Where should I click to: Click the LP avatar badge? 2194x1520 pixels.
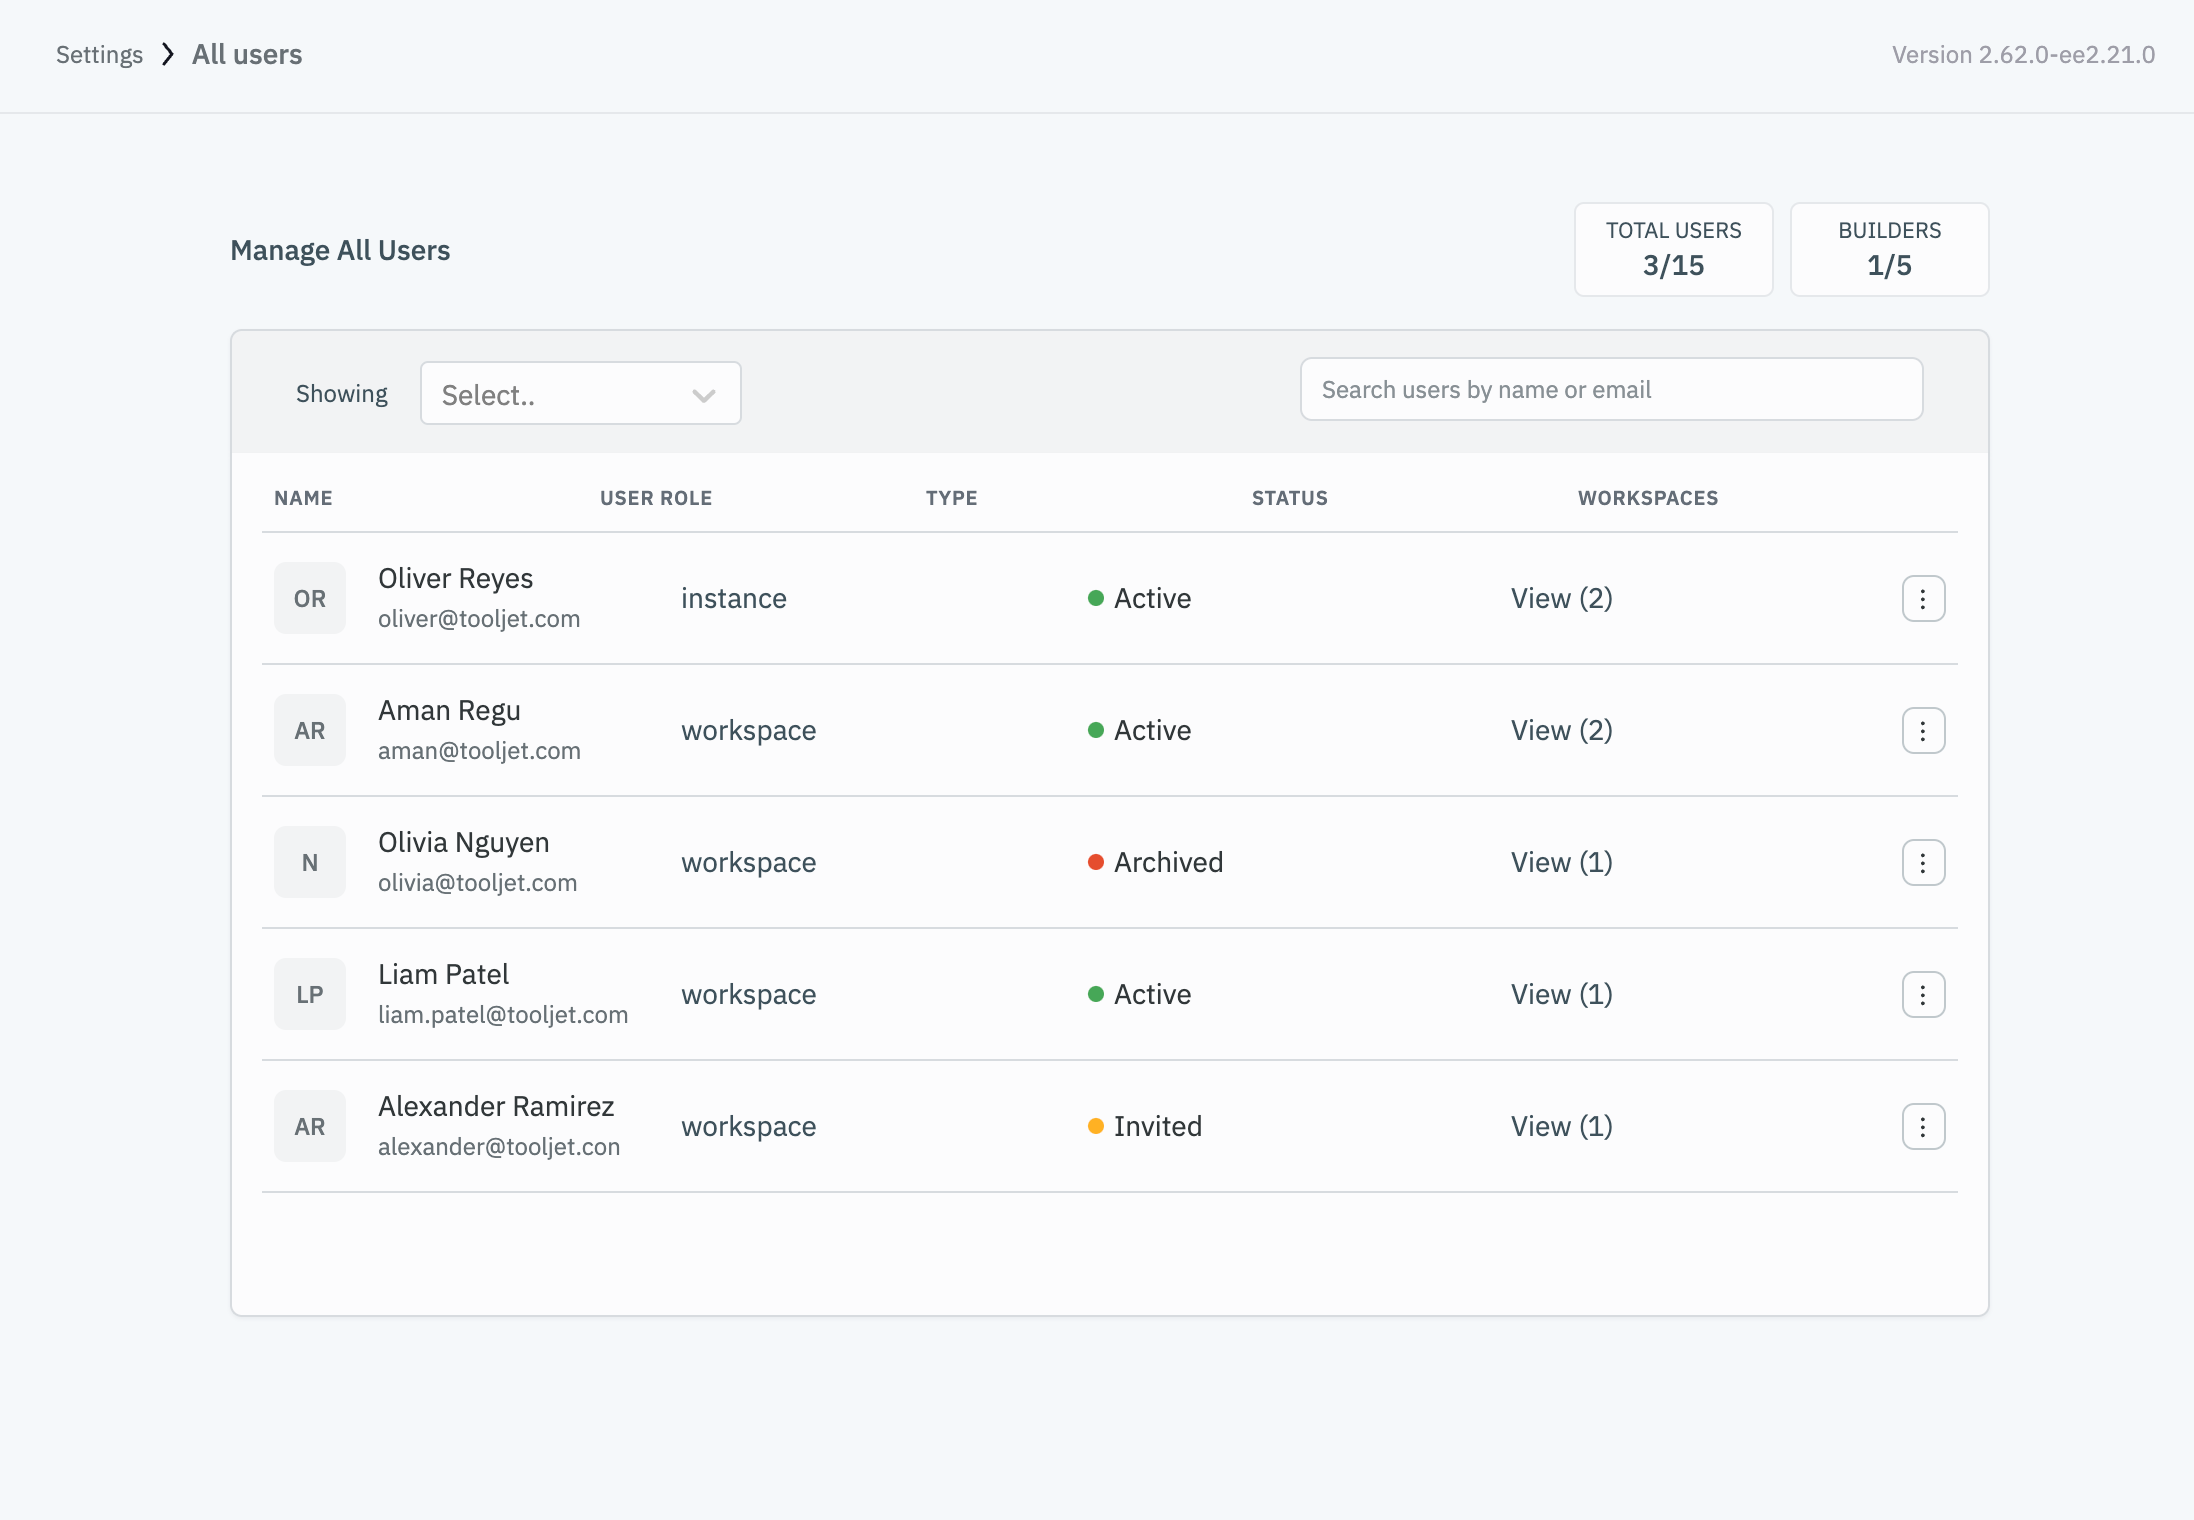pyautogui.click(x=310, y=994)
